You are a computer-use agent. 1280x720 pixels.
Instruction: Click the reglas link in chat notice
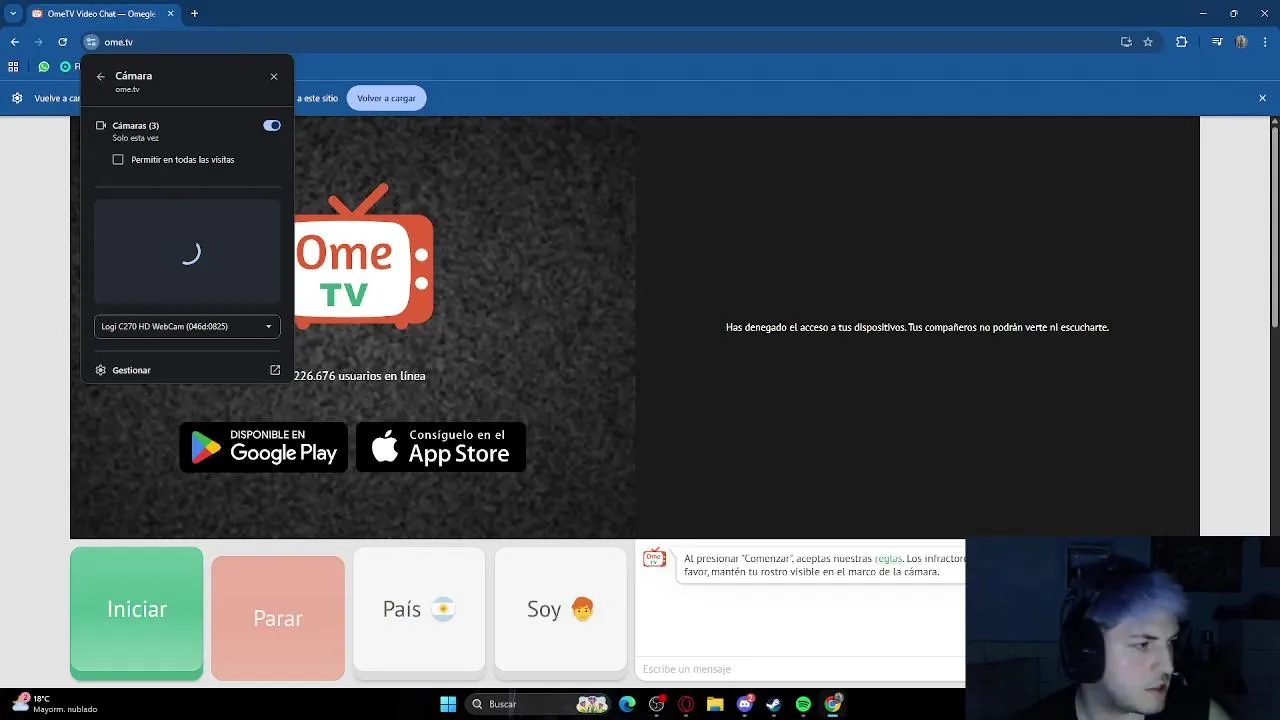[888, 559]
